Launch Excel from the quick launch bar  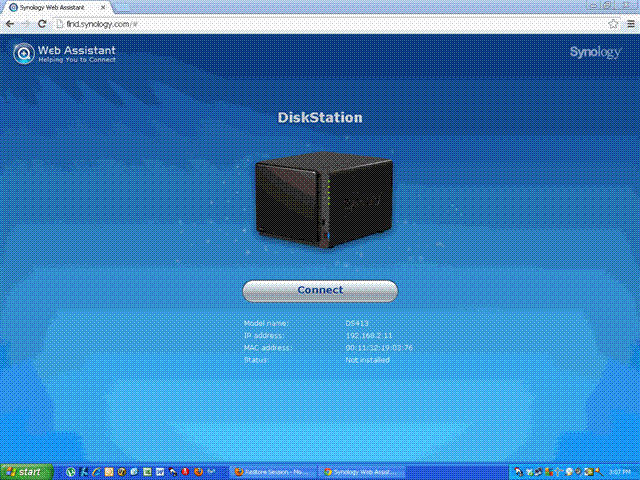(x=147, y=472)
